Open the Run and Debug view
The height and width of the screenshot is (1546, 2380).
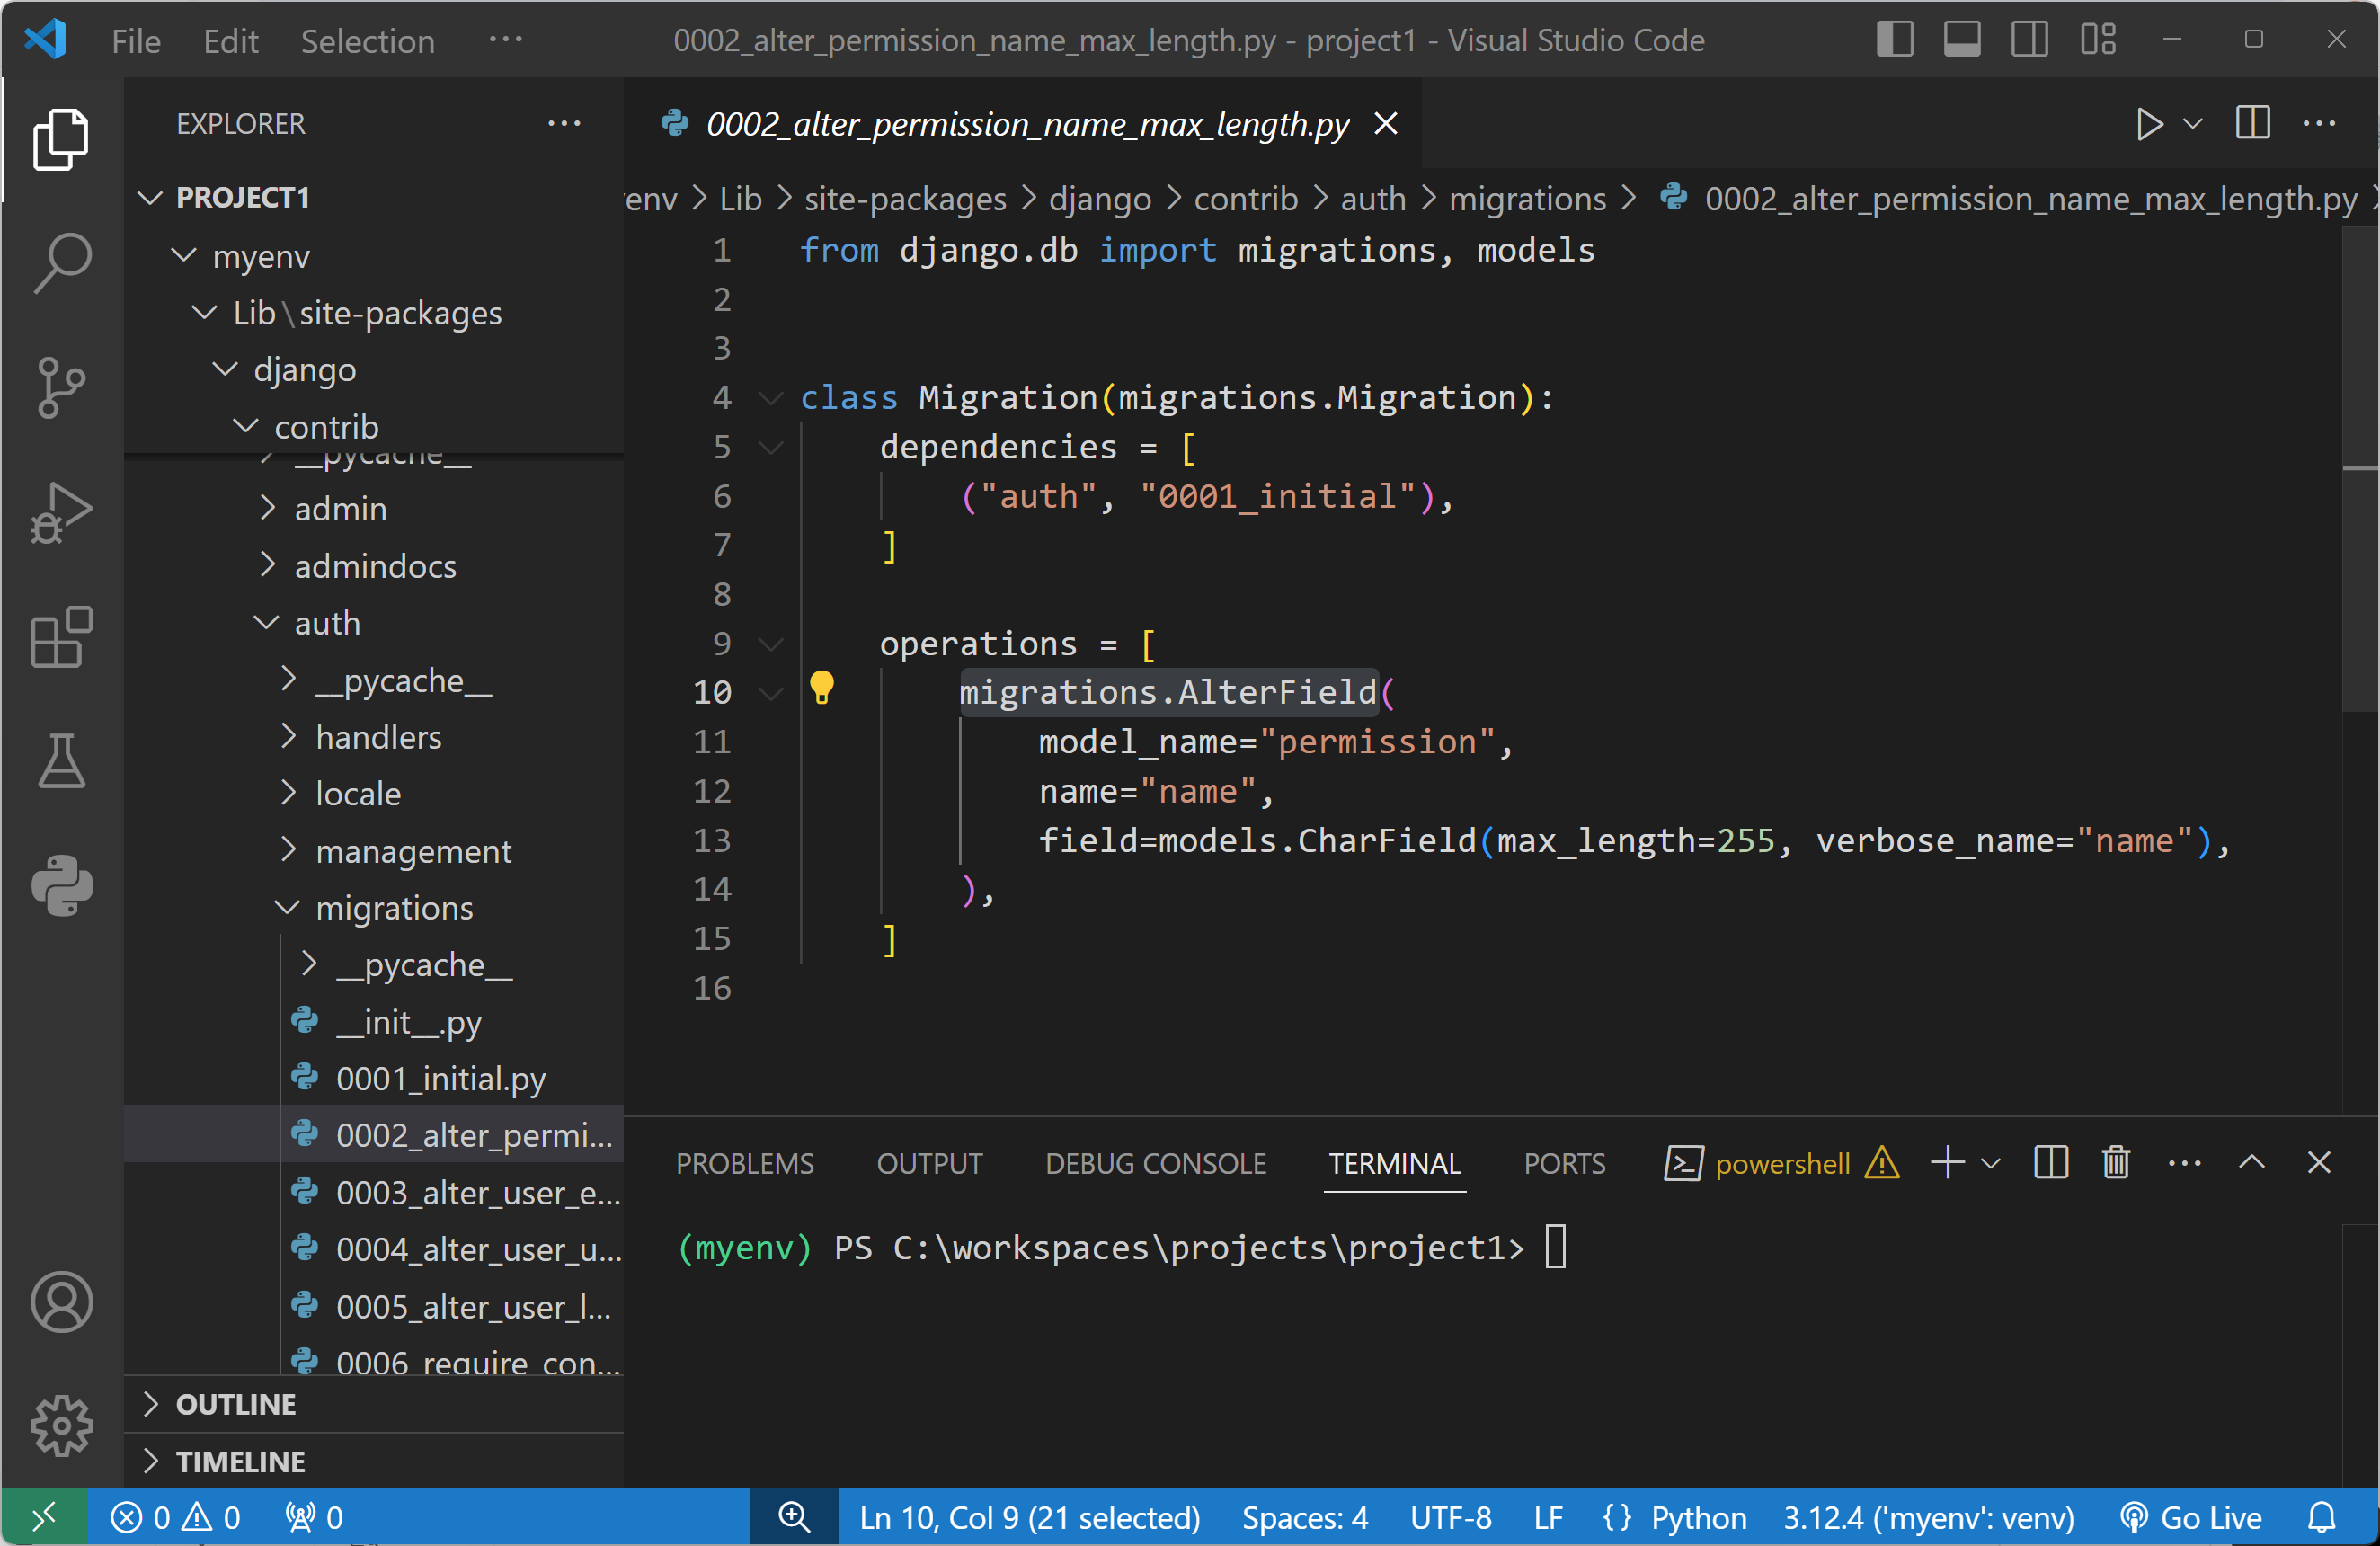61,513
